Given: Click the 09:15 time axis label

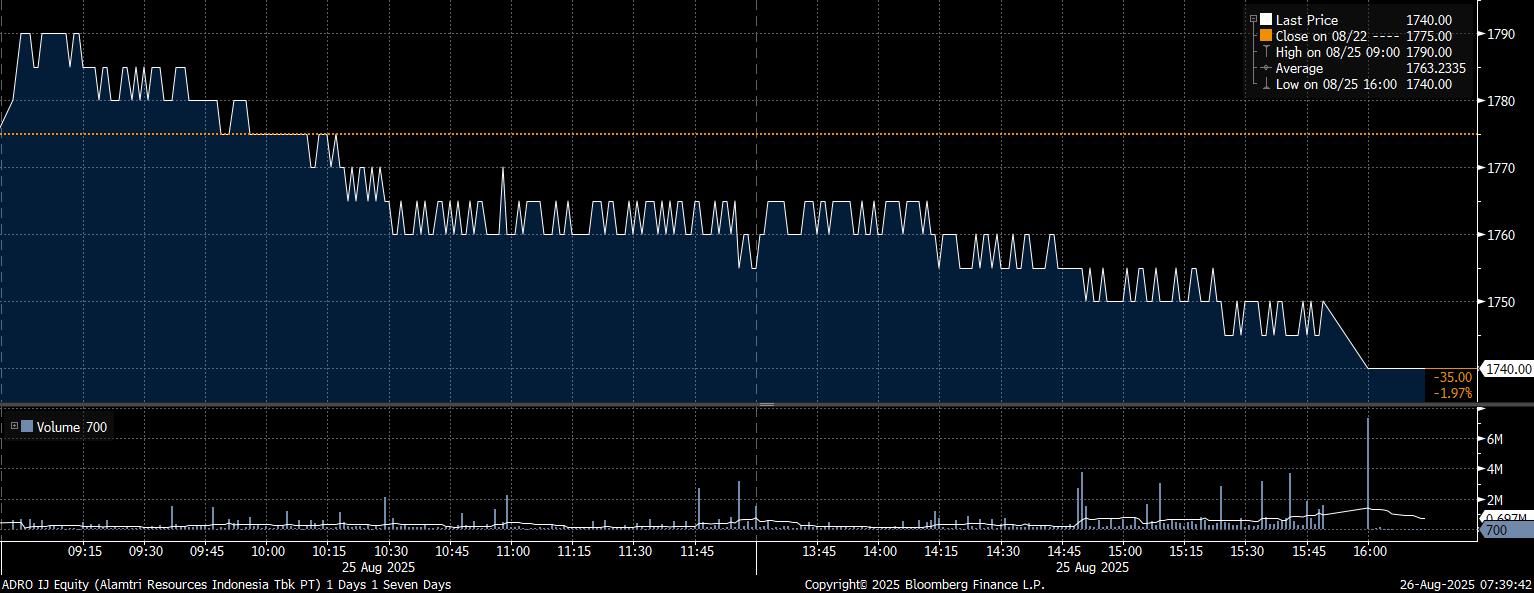Looking at the screenshot, I should click(x=84, y=551).
